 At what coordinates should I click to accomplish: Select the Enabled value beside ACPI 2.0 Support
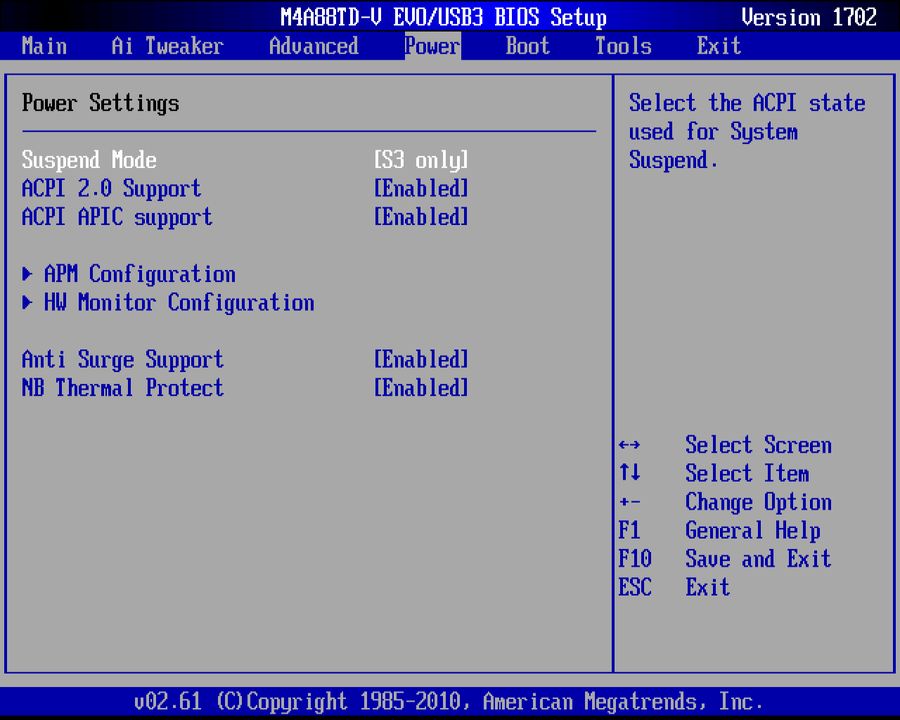pos(420,188)
